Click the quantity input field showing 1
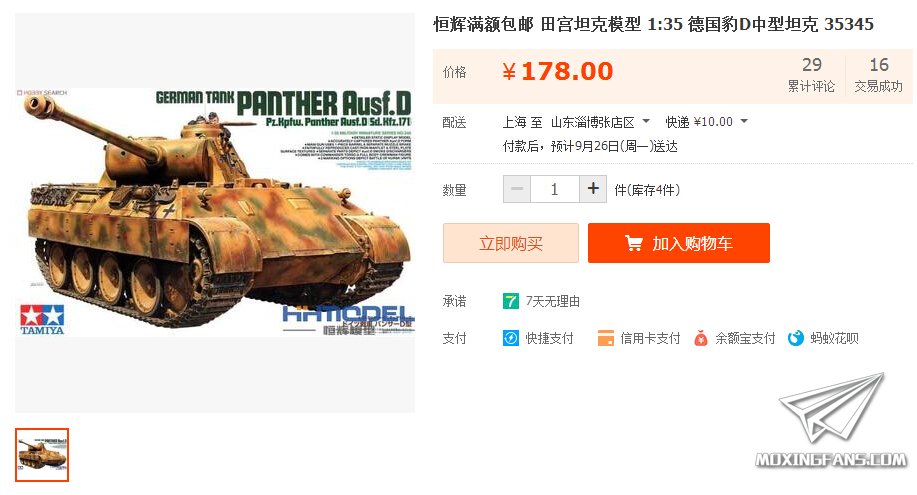Screen dimensions: 917x495 554,189
